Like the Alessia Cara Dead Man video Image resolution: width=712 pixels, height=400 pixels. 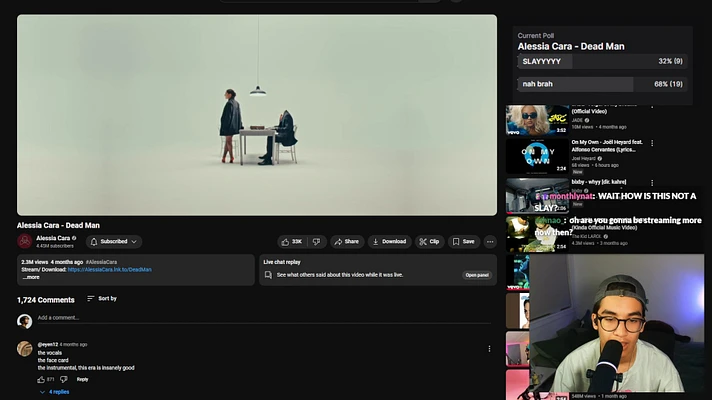[292, 242]
